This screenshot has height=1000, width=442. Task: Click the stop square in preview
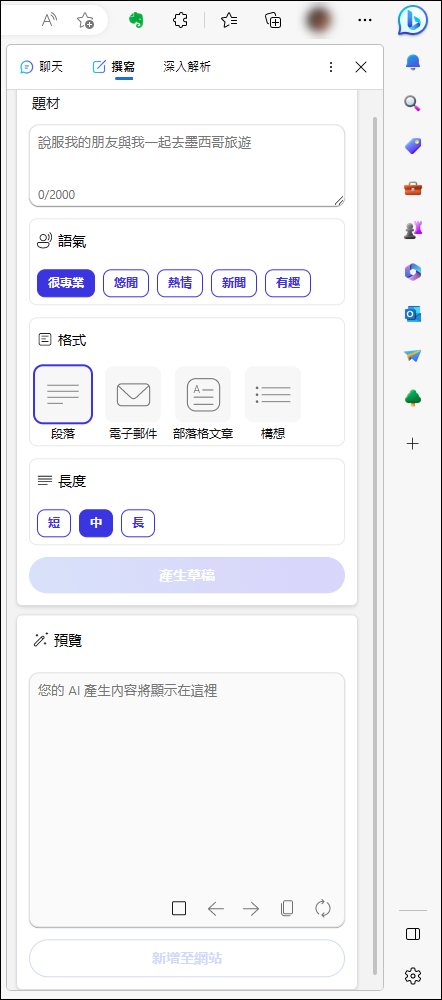coord(179,908)
